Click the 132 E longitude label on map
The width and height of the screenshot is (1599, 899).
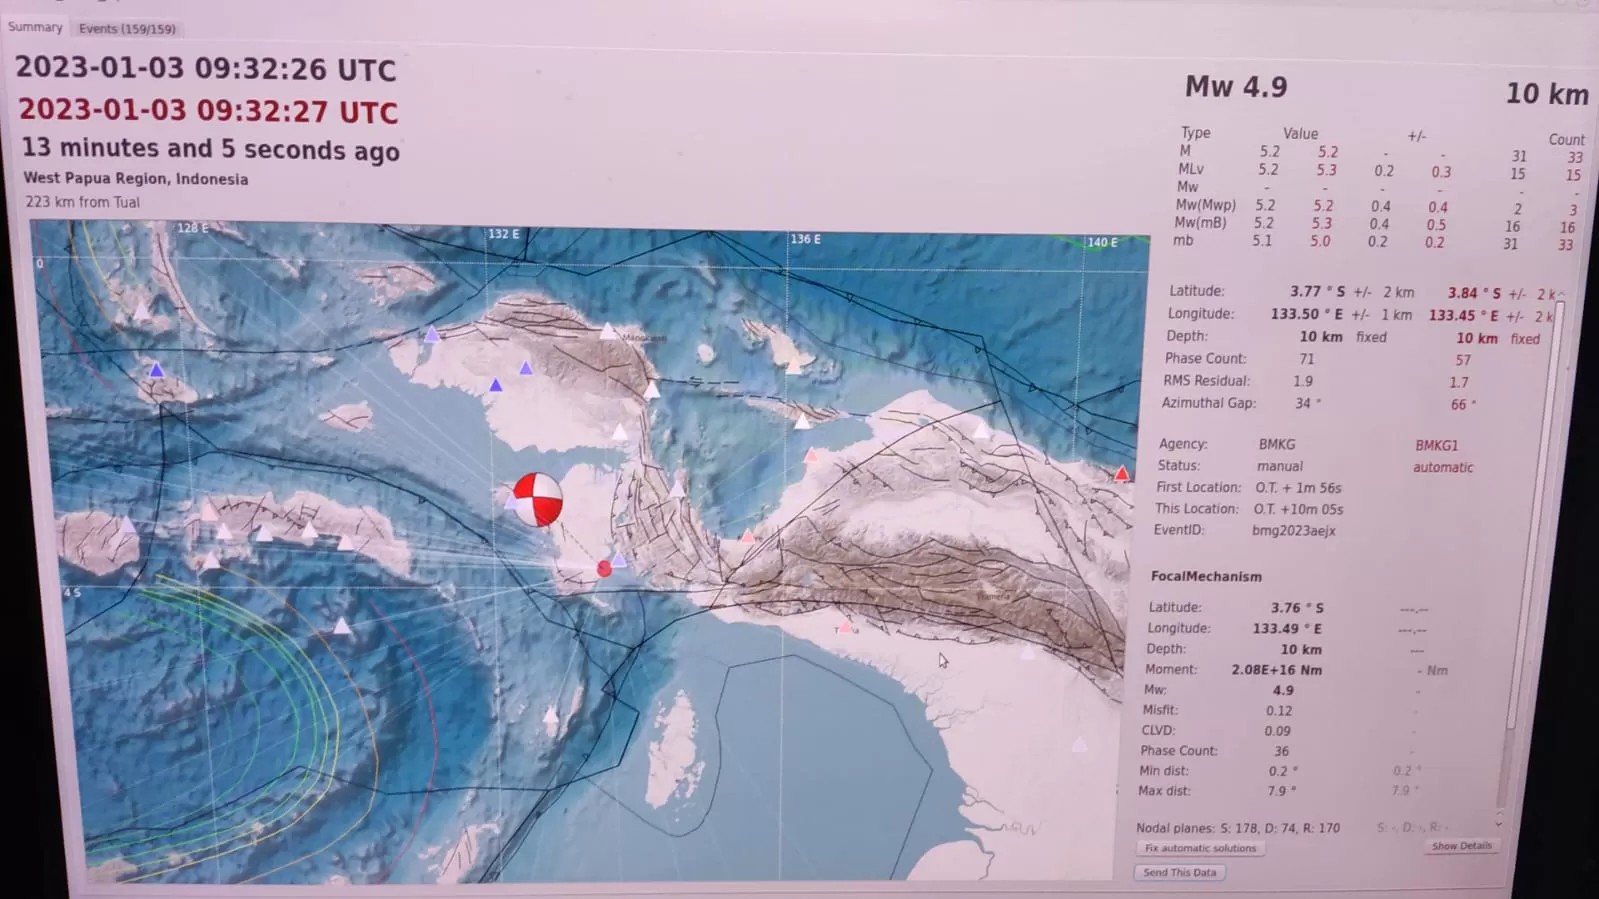point(503,234)
